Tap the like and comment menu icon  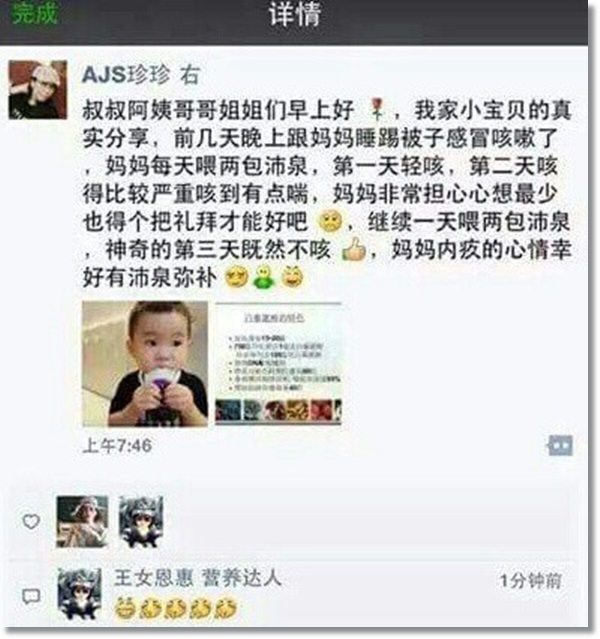coord(561,445)
